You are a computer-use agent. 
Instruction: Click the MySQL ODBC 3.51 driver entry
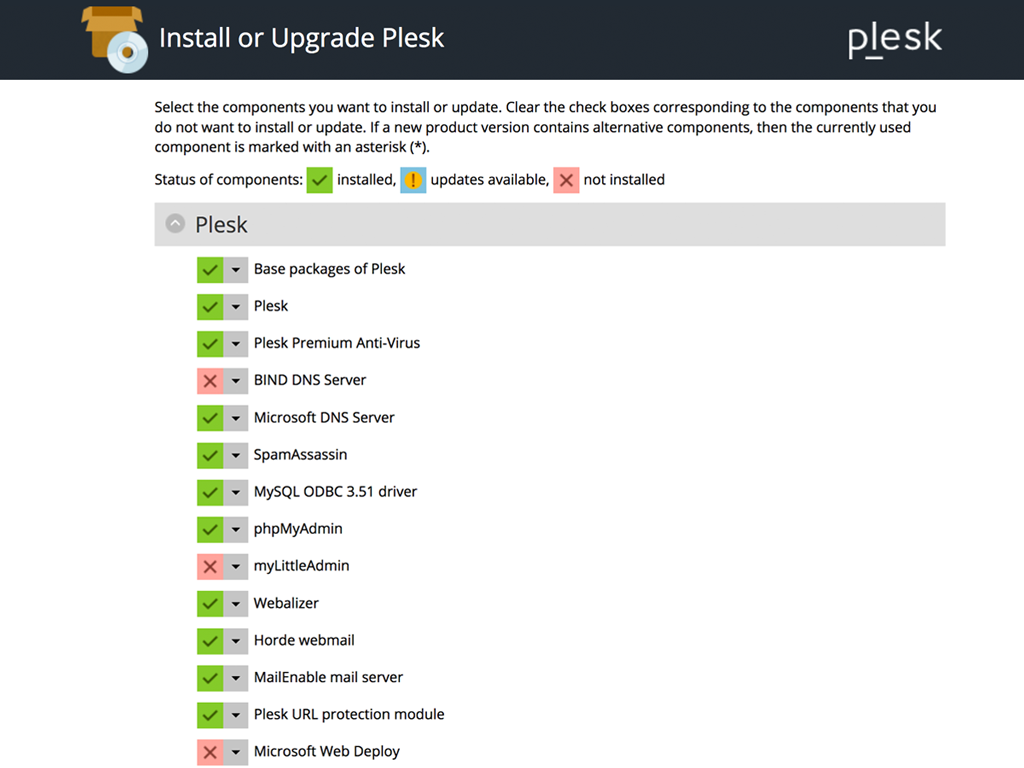tap(335, 491)
